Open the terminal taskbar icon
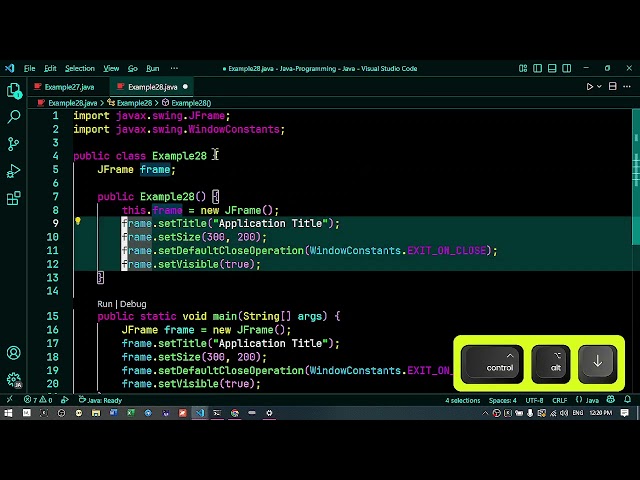Viewport: 640px width, 480px height. pyautogui.click(x=217, y=413)
